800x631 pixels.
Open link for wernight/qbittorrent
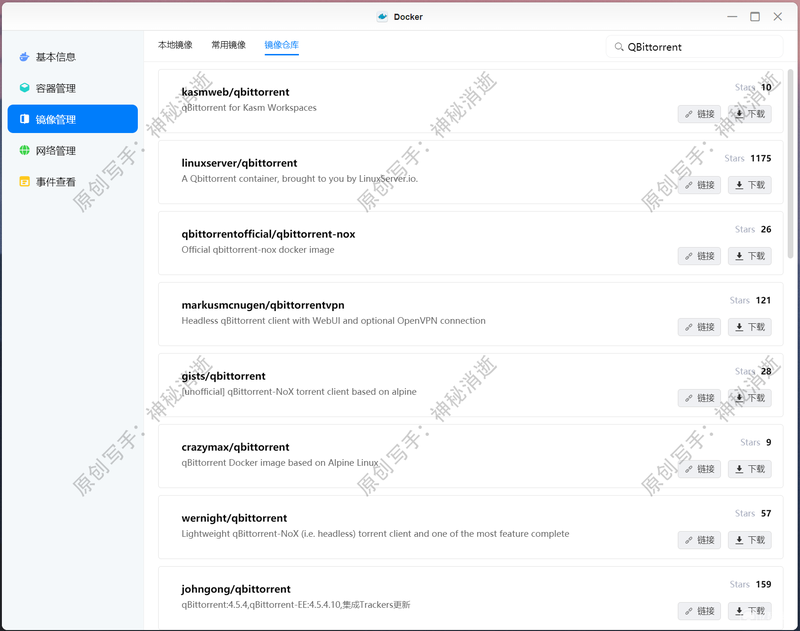pyautogui.click(x=699, y=539)
